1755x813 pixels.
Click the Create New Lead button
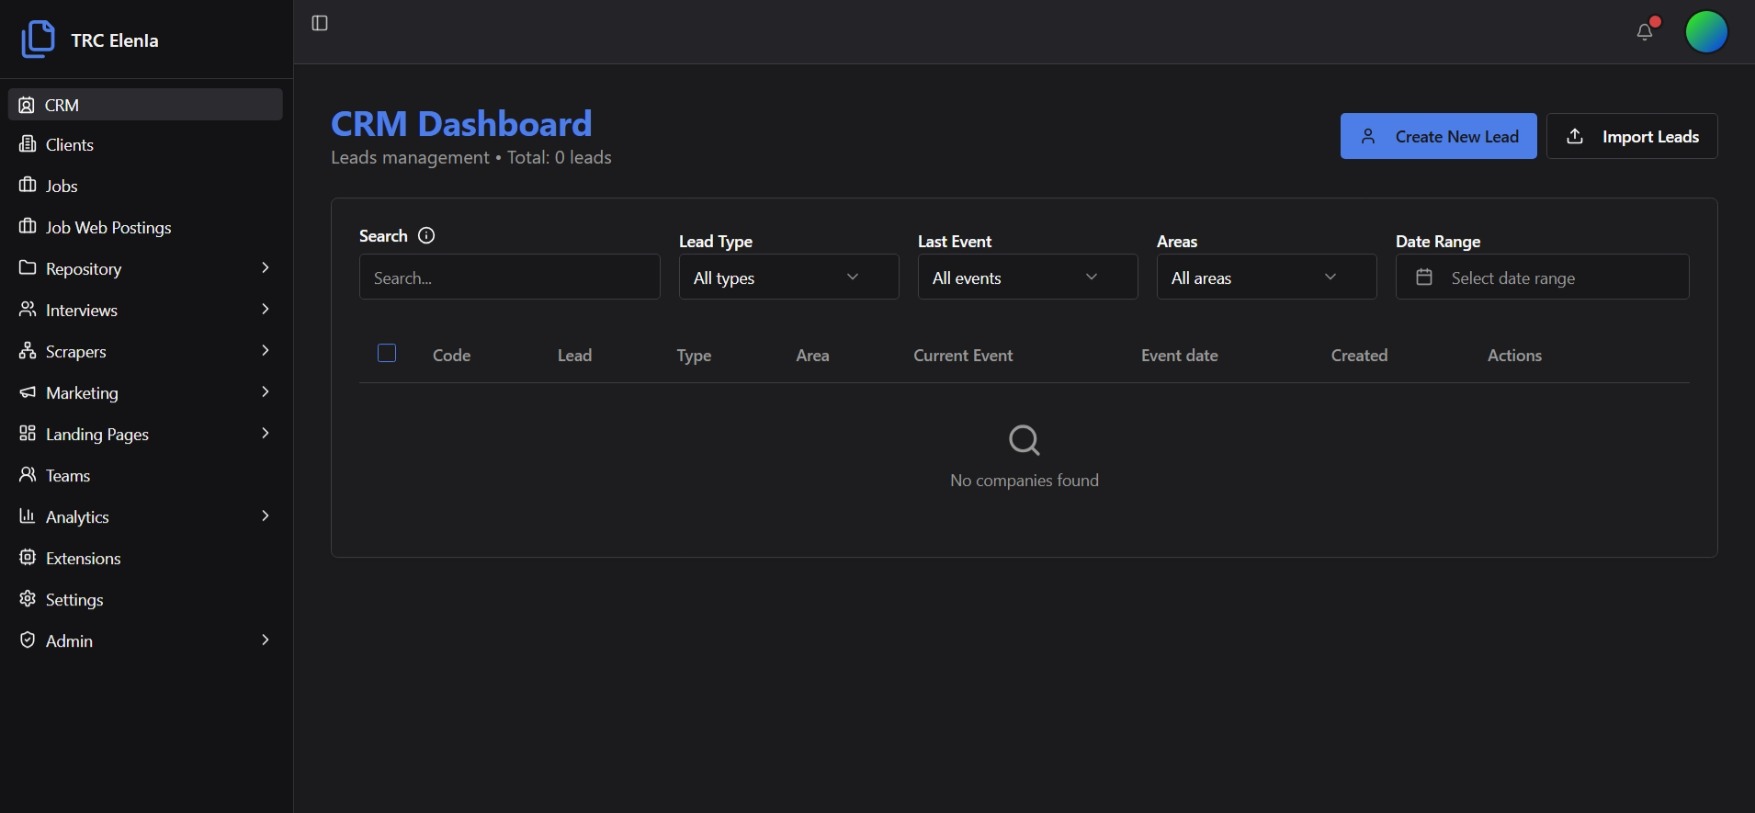point(1438,136)
